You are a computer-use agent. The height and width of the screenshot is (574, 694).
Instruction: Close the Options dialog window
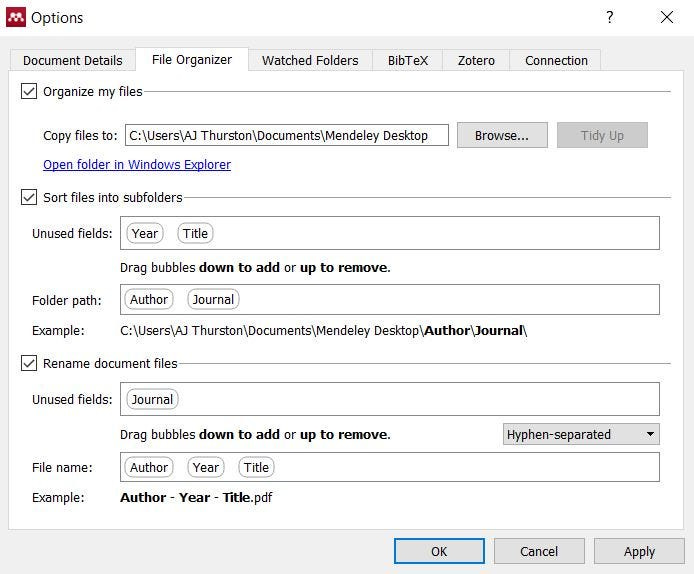[x=667, y=17]
